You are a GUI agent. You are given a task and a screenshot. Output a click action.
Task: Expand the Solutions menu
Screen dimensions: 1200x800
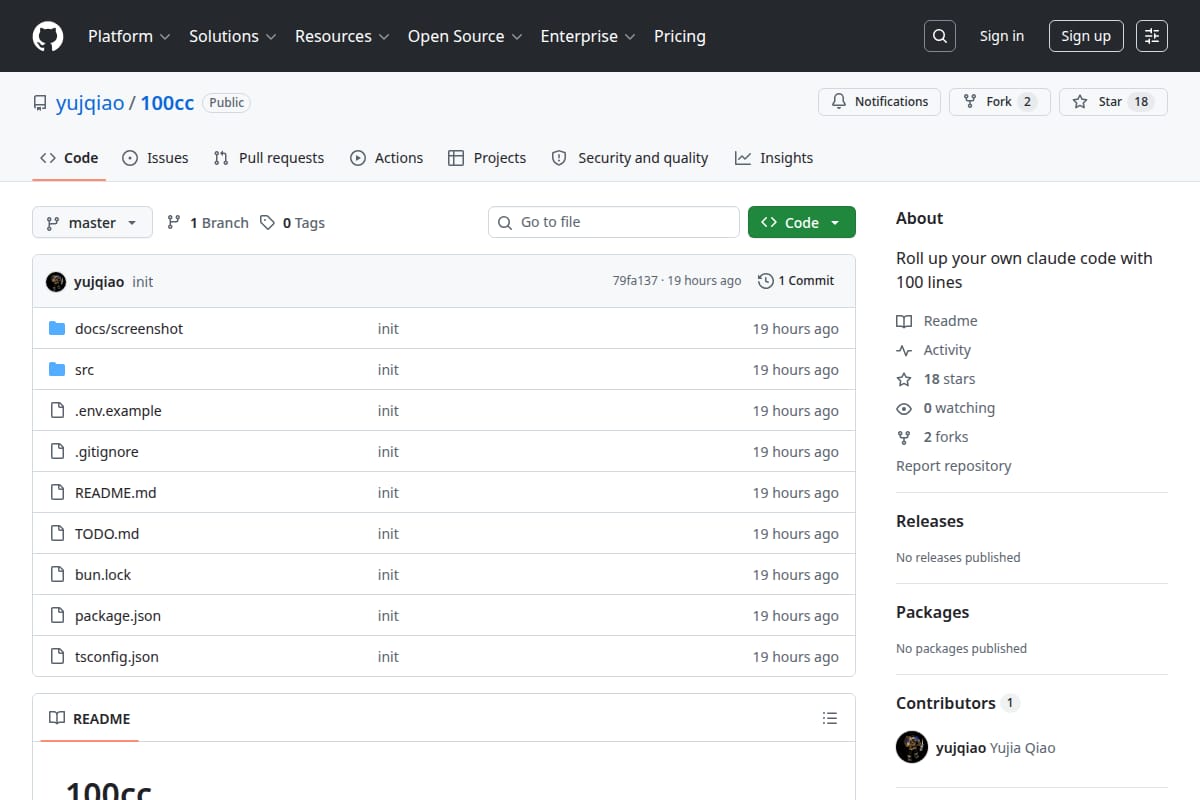point(231,36)
